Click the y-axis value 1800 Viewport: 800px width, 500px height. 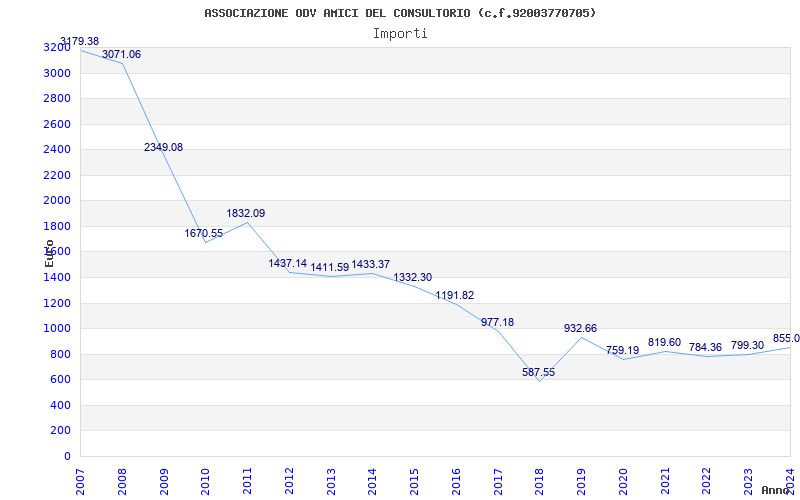[x=57, y=226]
